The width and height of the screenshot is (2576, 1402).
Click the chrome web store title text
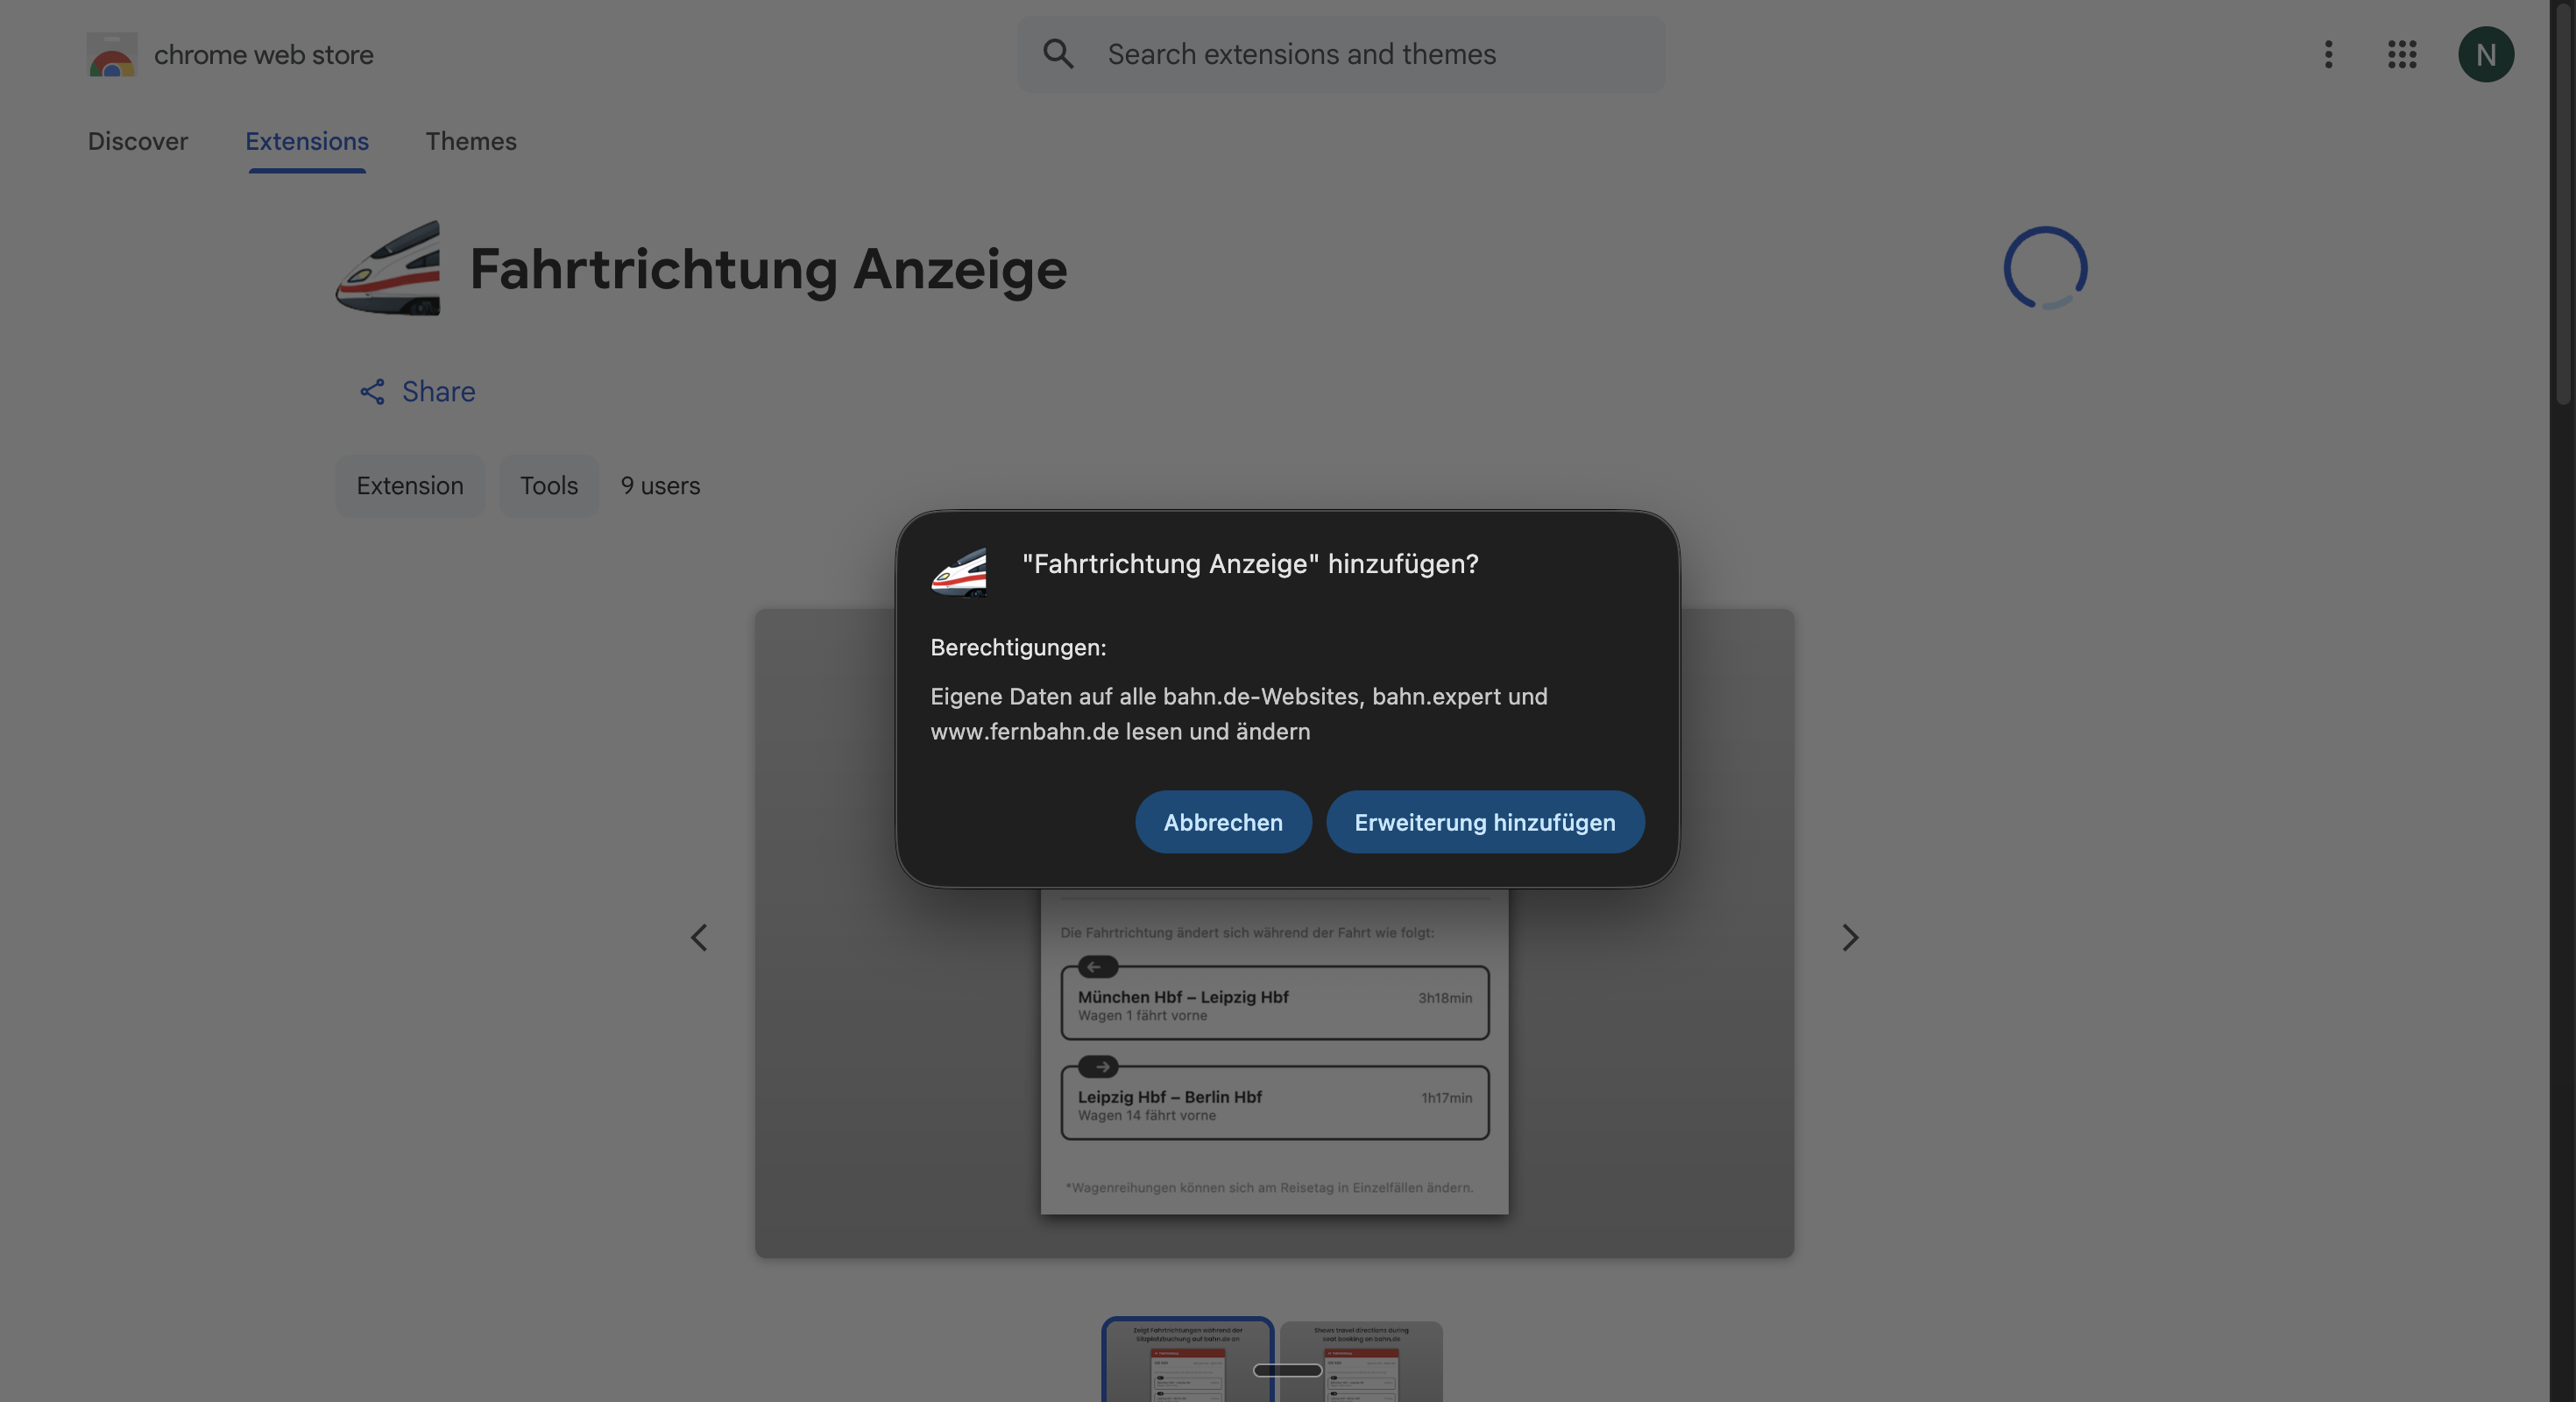(x=263, y=54)
